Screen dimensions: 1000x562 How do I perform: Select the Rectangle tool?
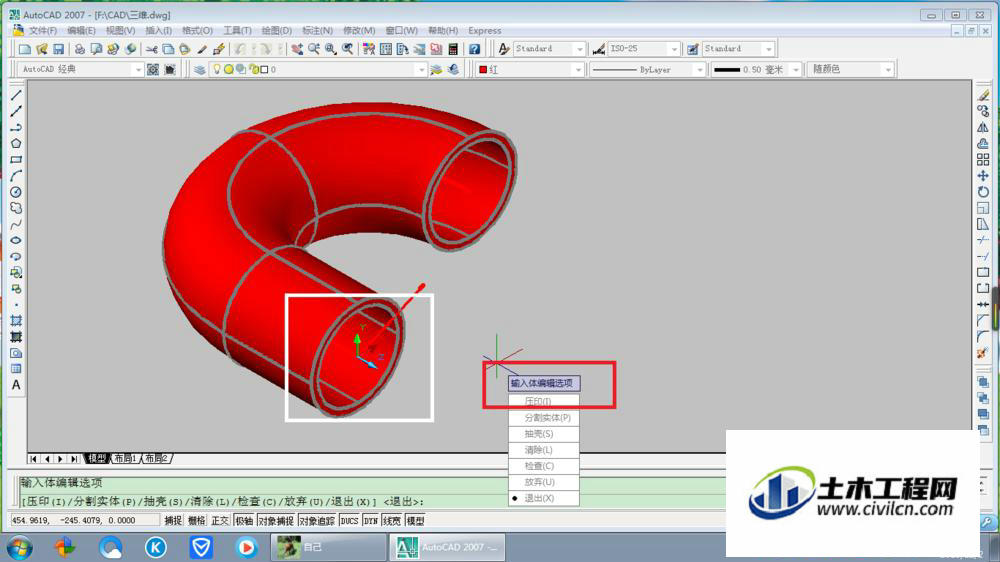click(x=16, y=159)
